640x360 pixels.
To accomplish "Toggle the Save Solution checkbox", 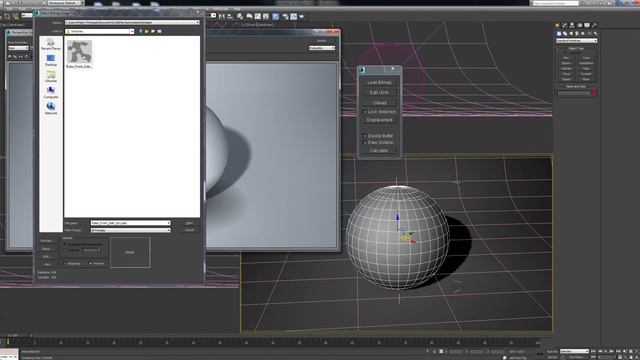I will pyautogui.click(x=365, y=142).
